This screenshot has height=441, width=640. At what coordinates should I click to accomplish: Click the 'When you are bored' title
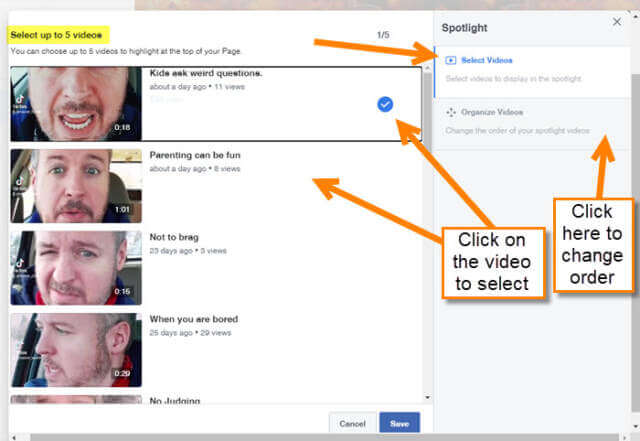click(x=194, y=319)
